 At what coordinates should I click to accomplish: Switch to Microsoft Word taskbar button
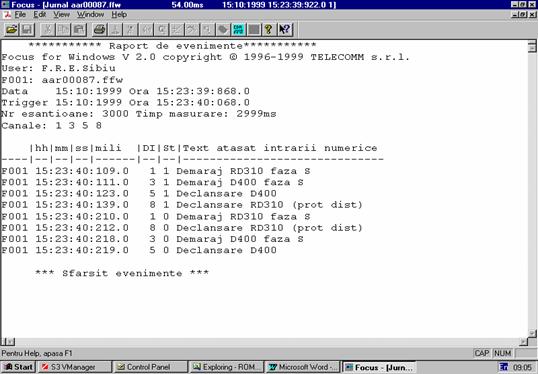click(x=303, y=367)
